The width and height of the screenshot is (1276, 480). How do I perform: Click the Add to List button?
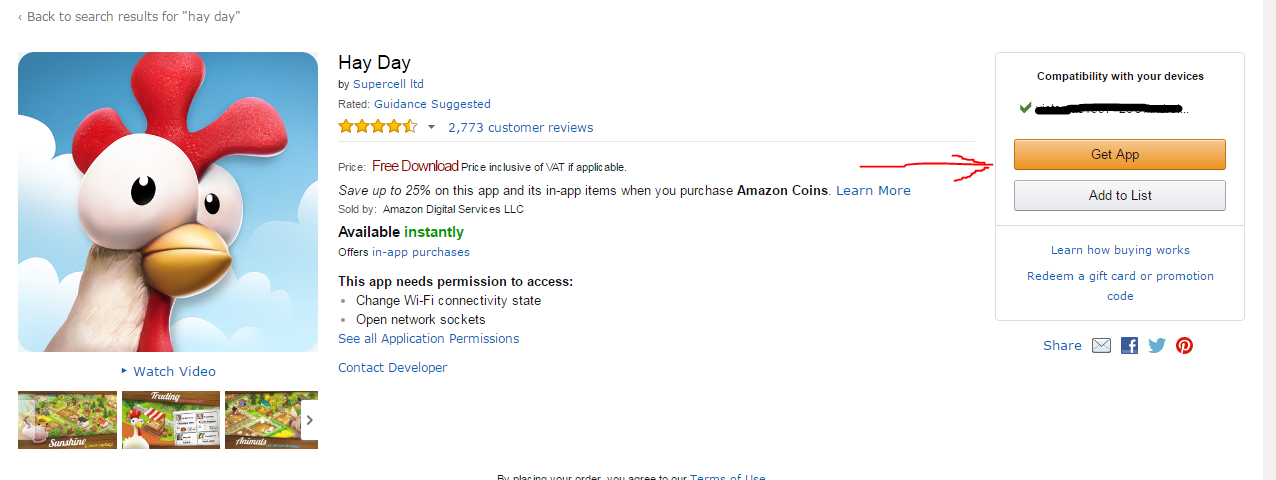[x=1120, y=195]
